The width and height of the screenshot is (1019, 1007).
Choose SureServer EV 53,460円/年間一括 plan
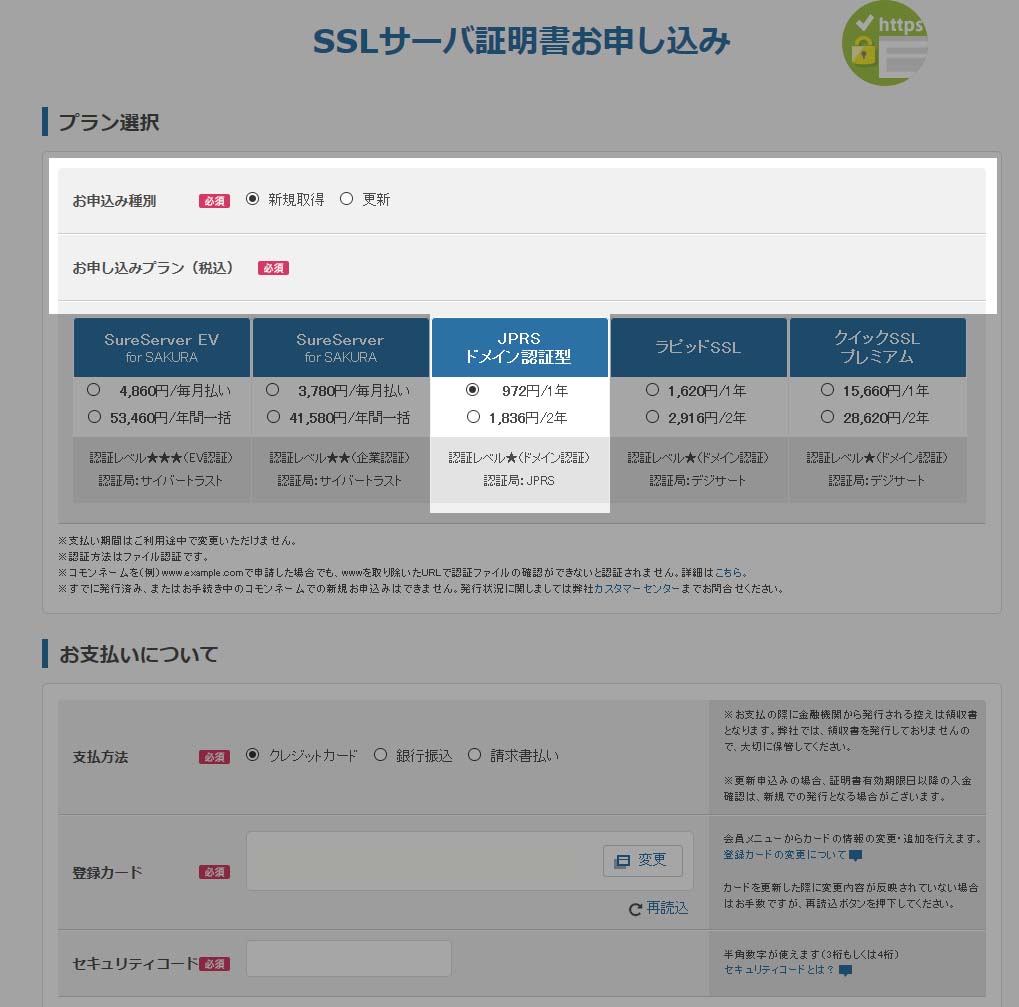pos(94,417)
